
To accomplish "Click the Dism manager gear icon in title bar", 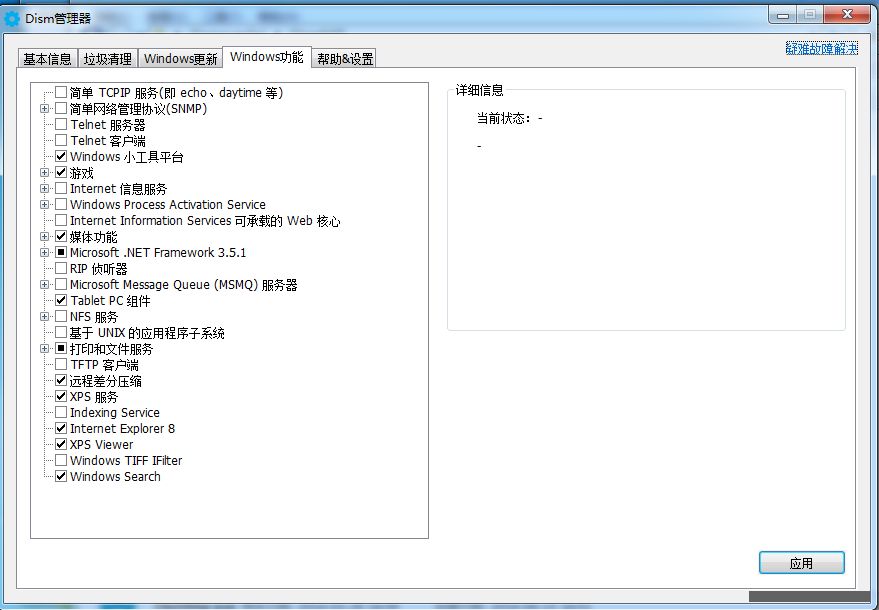I will coord(12,19).
